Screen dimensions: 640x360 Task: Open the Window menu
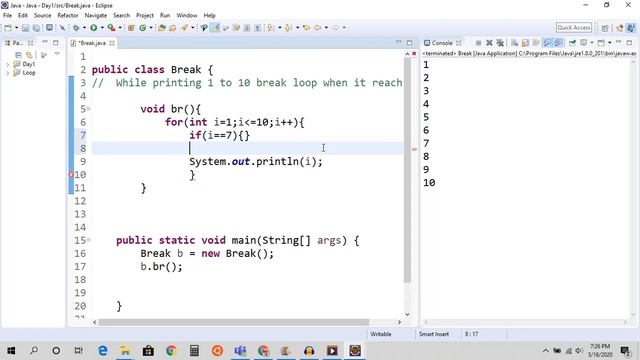(187, 16)
